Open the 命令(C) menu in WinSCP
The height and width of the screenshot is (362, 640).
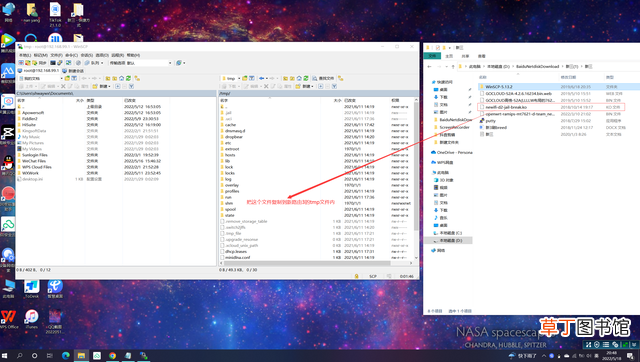click(x=71, y=55)
